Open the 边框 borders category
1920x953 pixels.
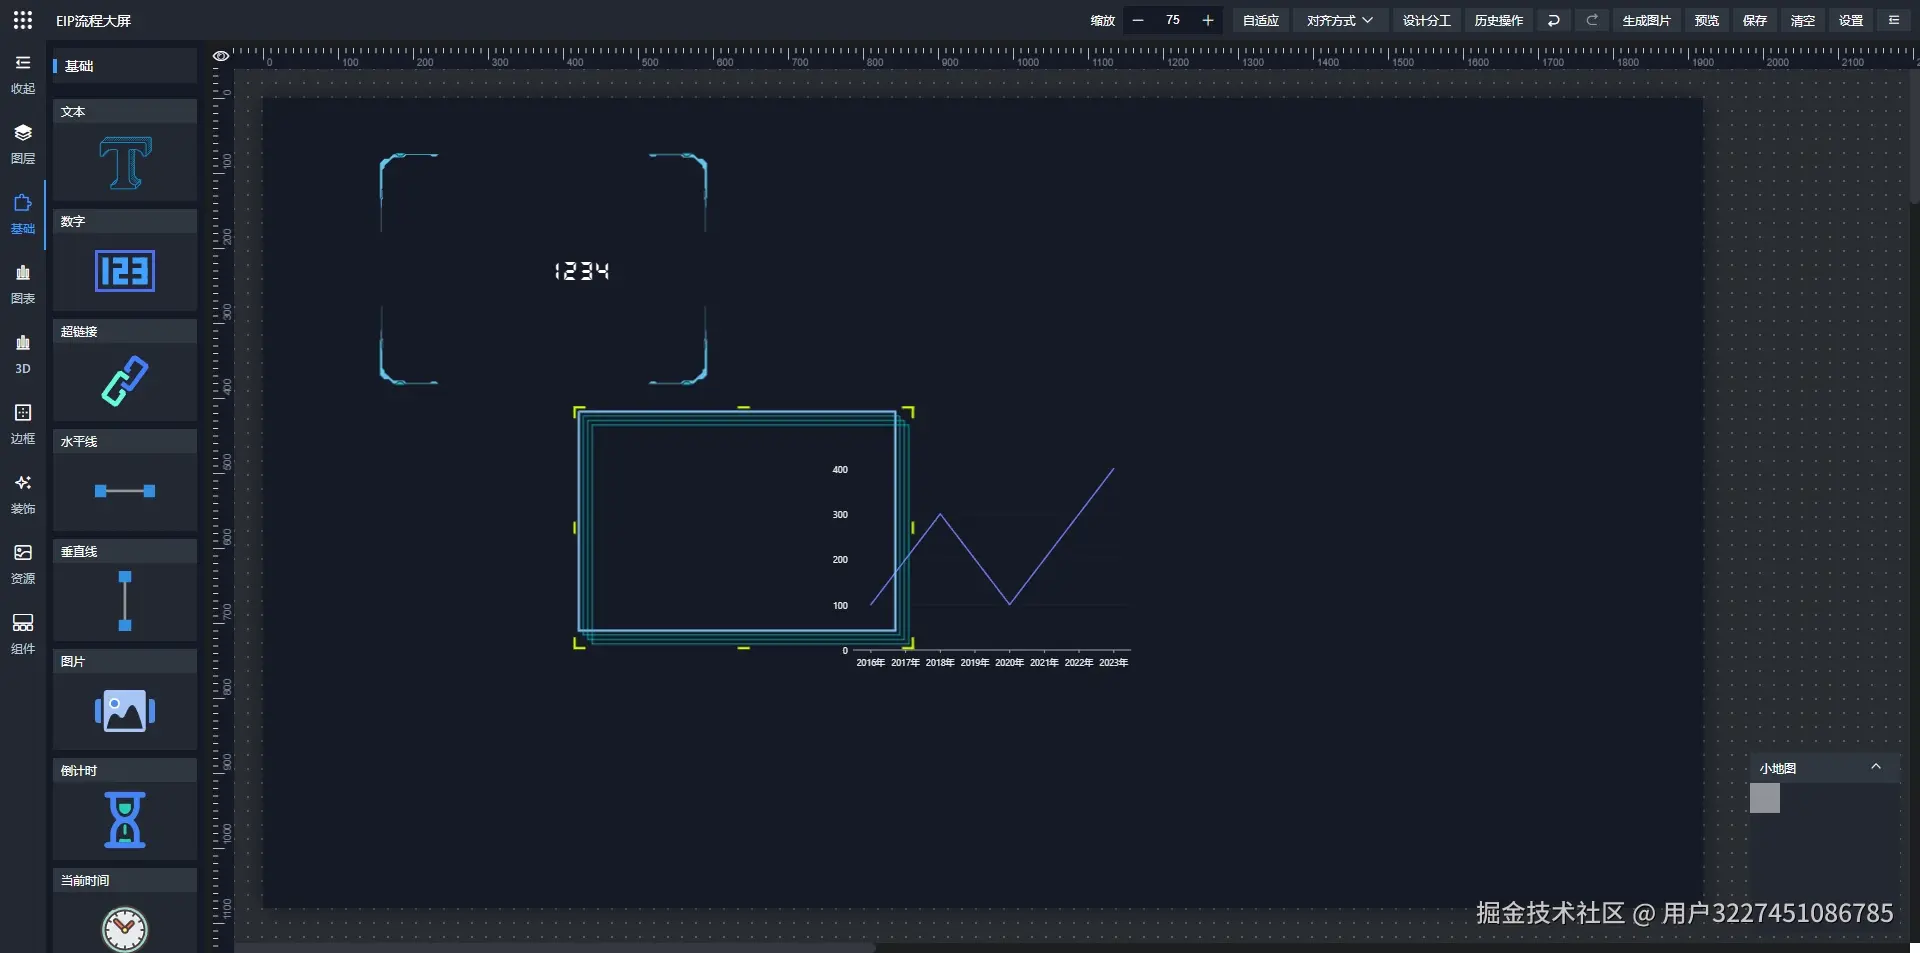click(x=23, y=424)
